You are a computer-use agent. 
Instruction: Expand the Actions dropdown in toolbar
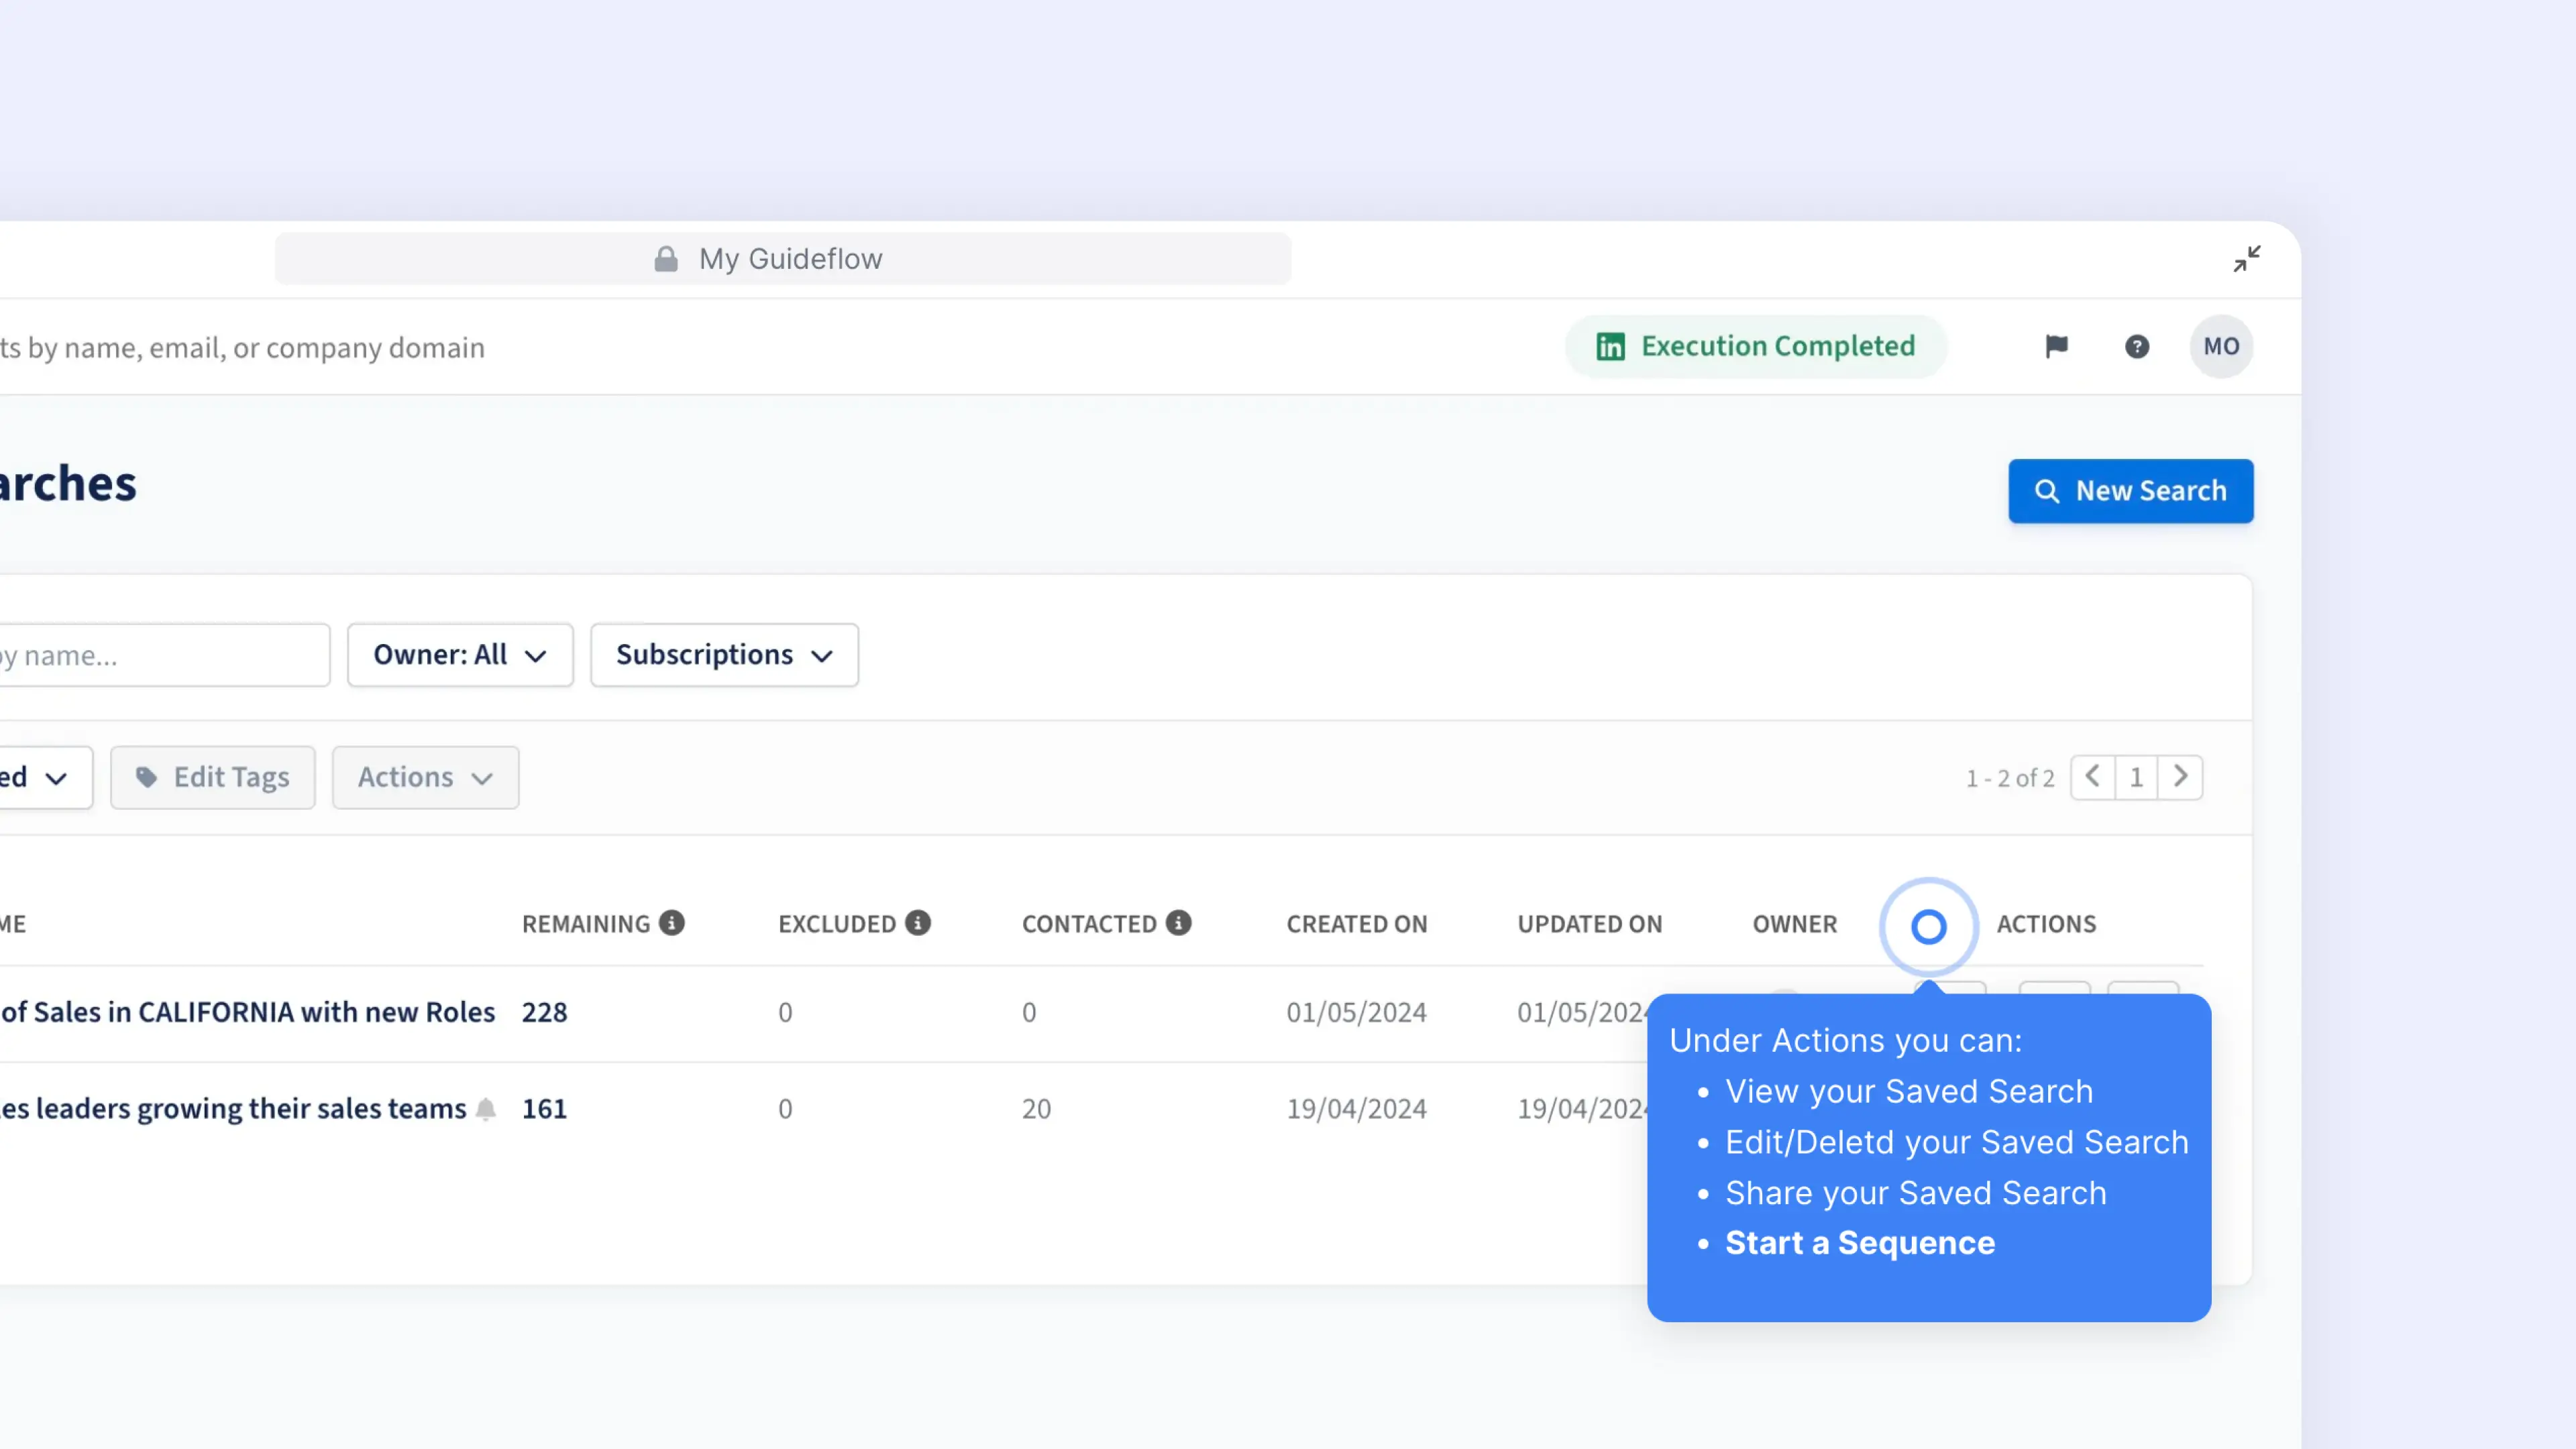point(425,777)
